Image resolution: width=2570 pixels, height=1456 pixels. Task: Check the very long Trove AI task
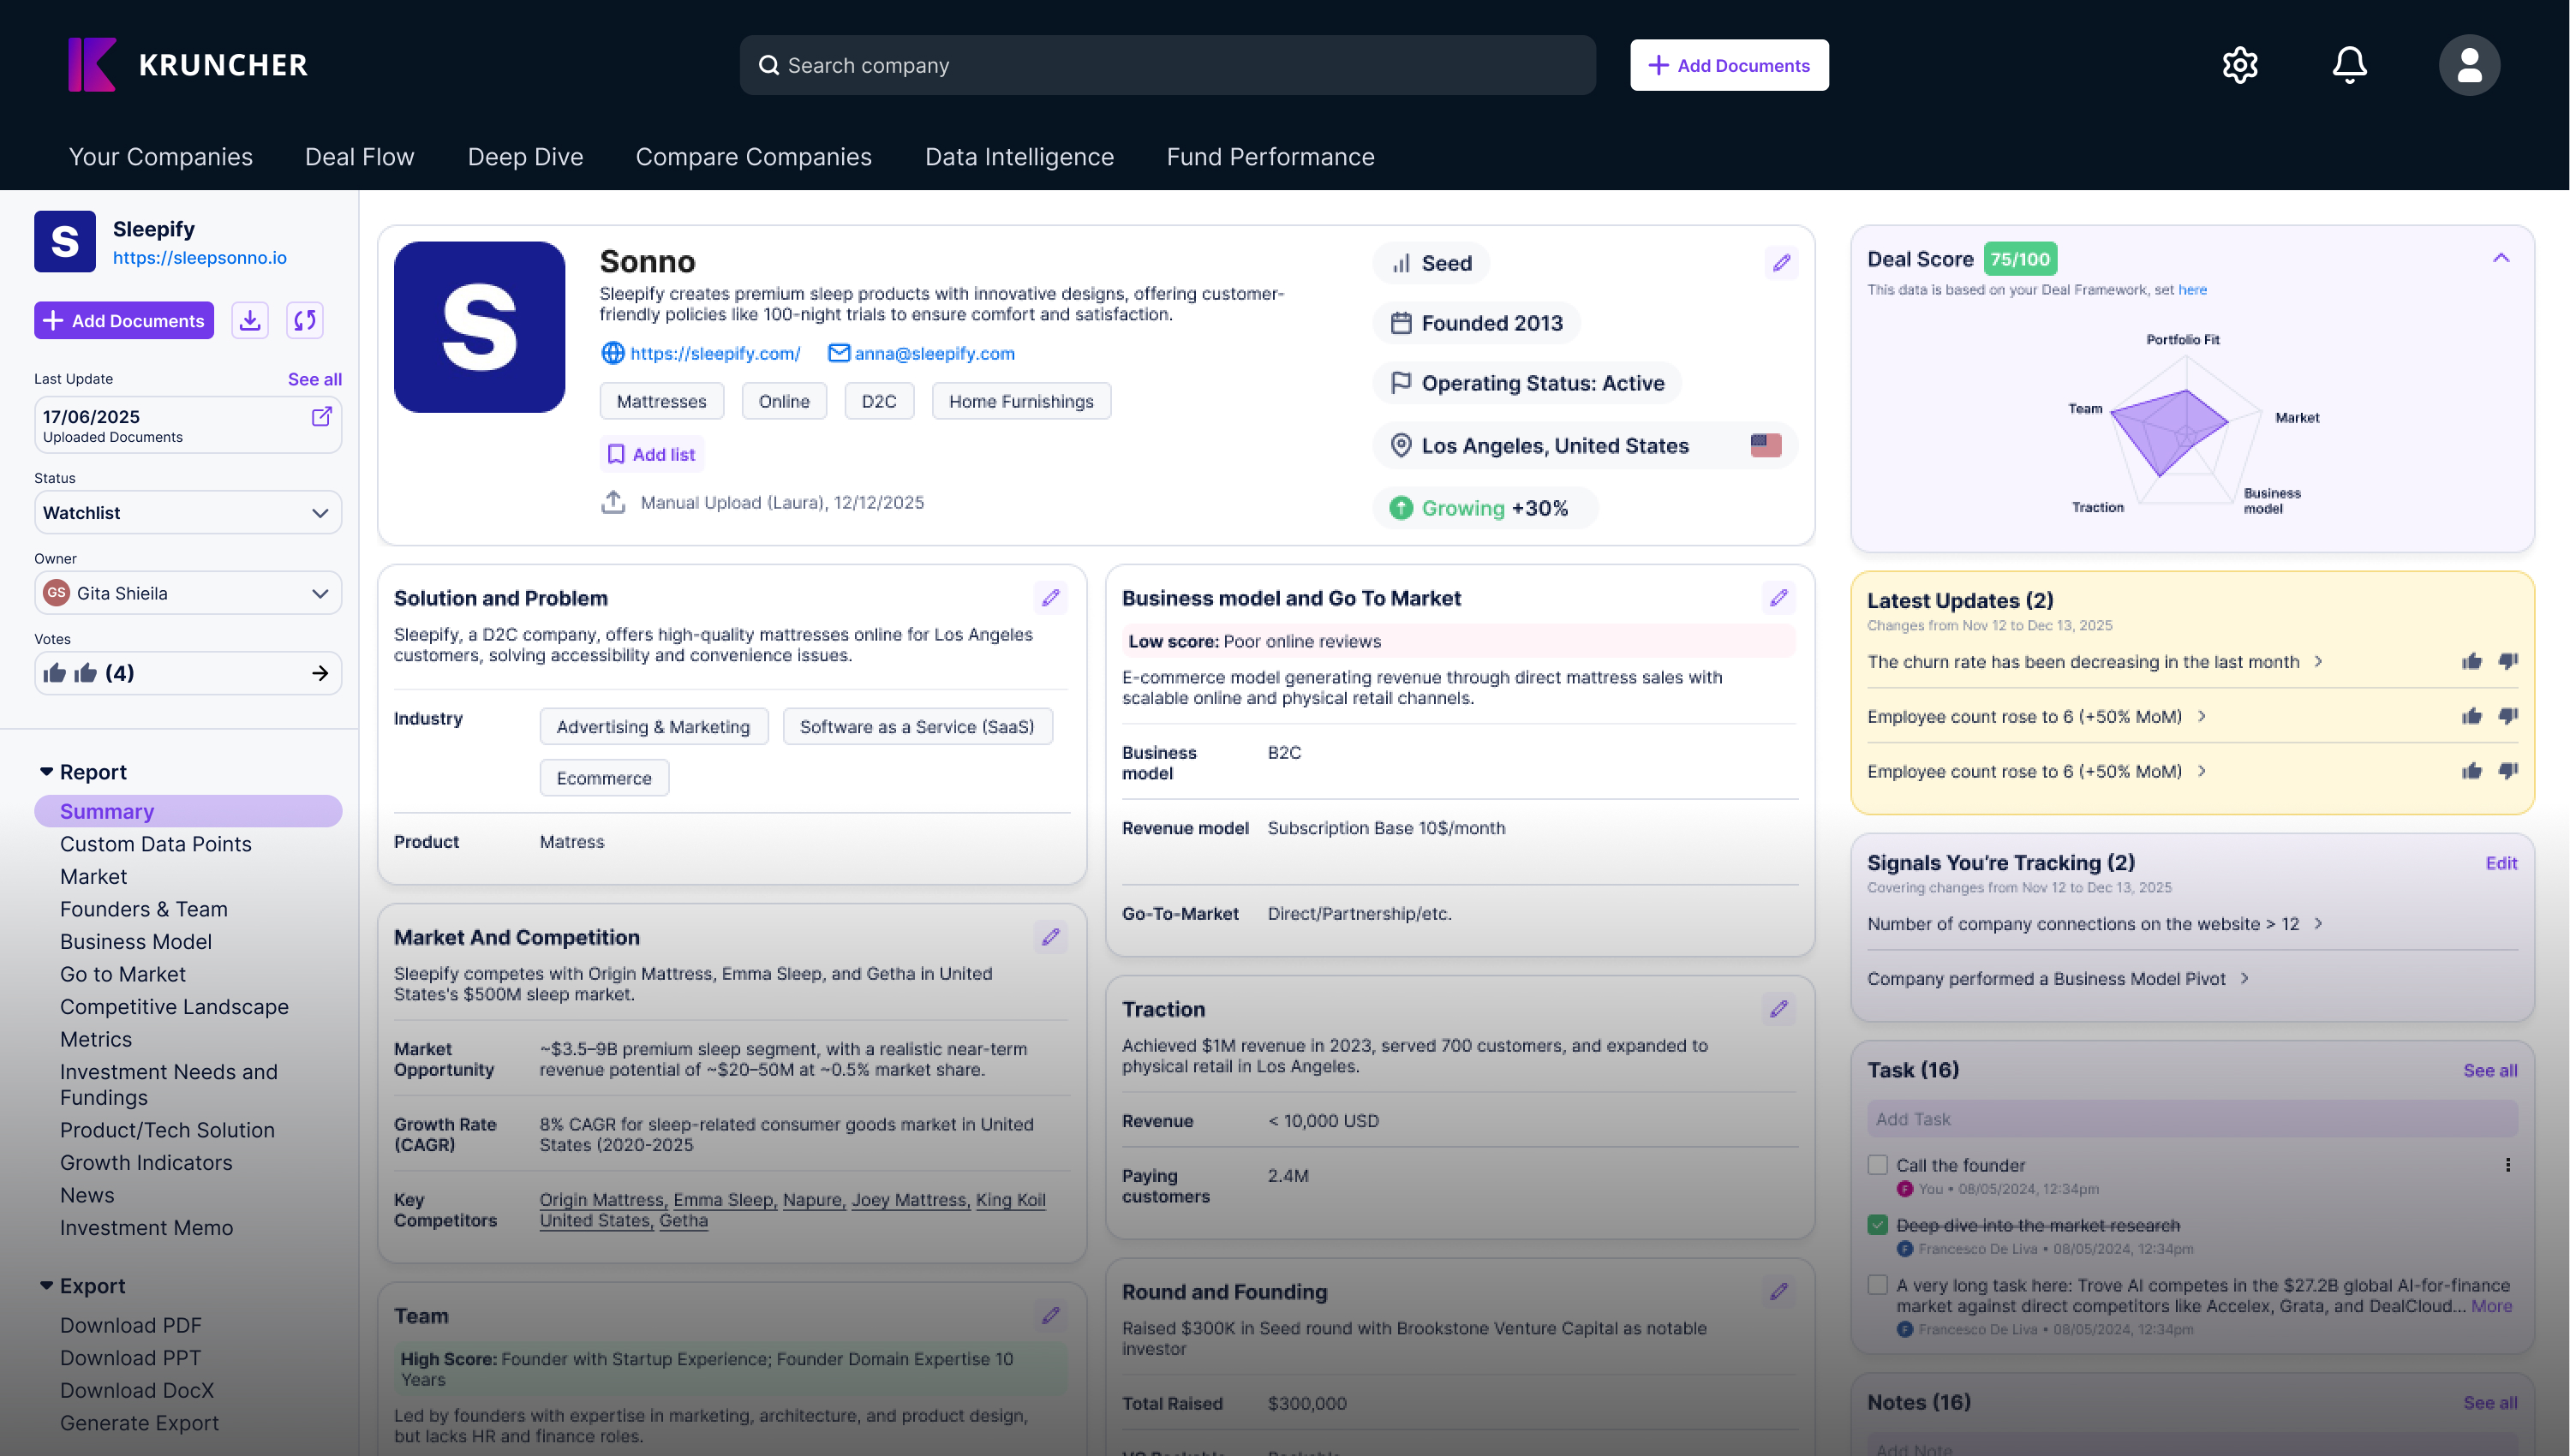point(1878,1285)
